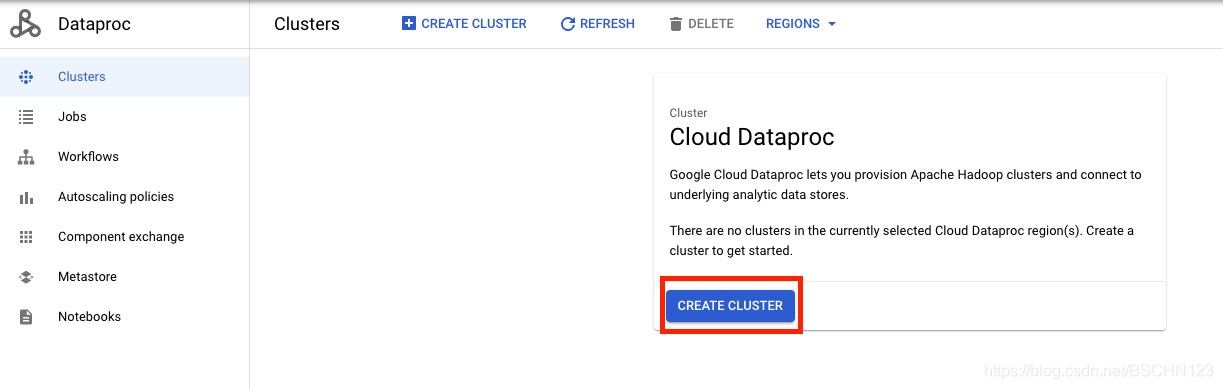Click the trash can delete icon
This screenshot has width=1223, height=389.
click(x=676, y=24)
